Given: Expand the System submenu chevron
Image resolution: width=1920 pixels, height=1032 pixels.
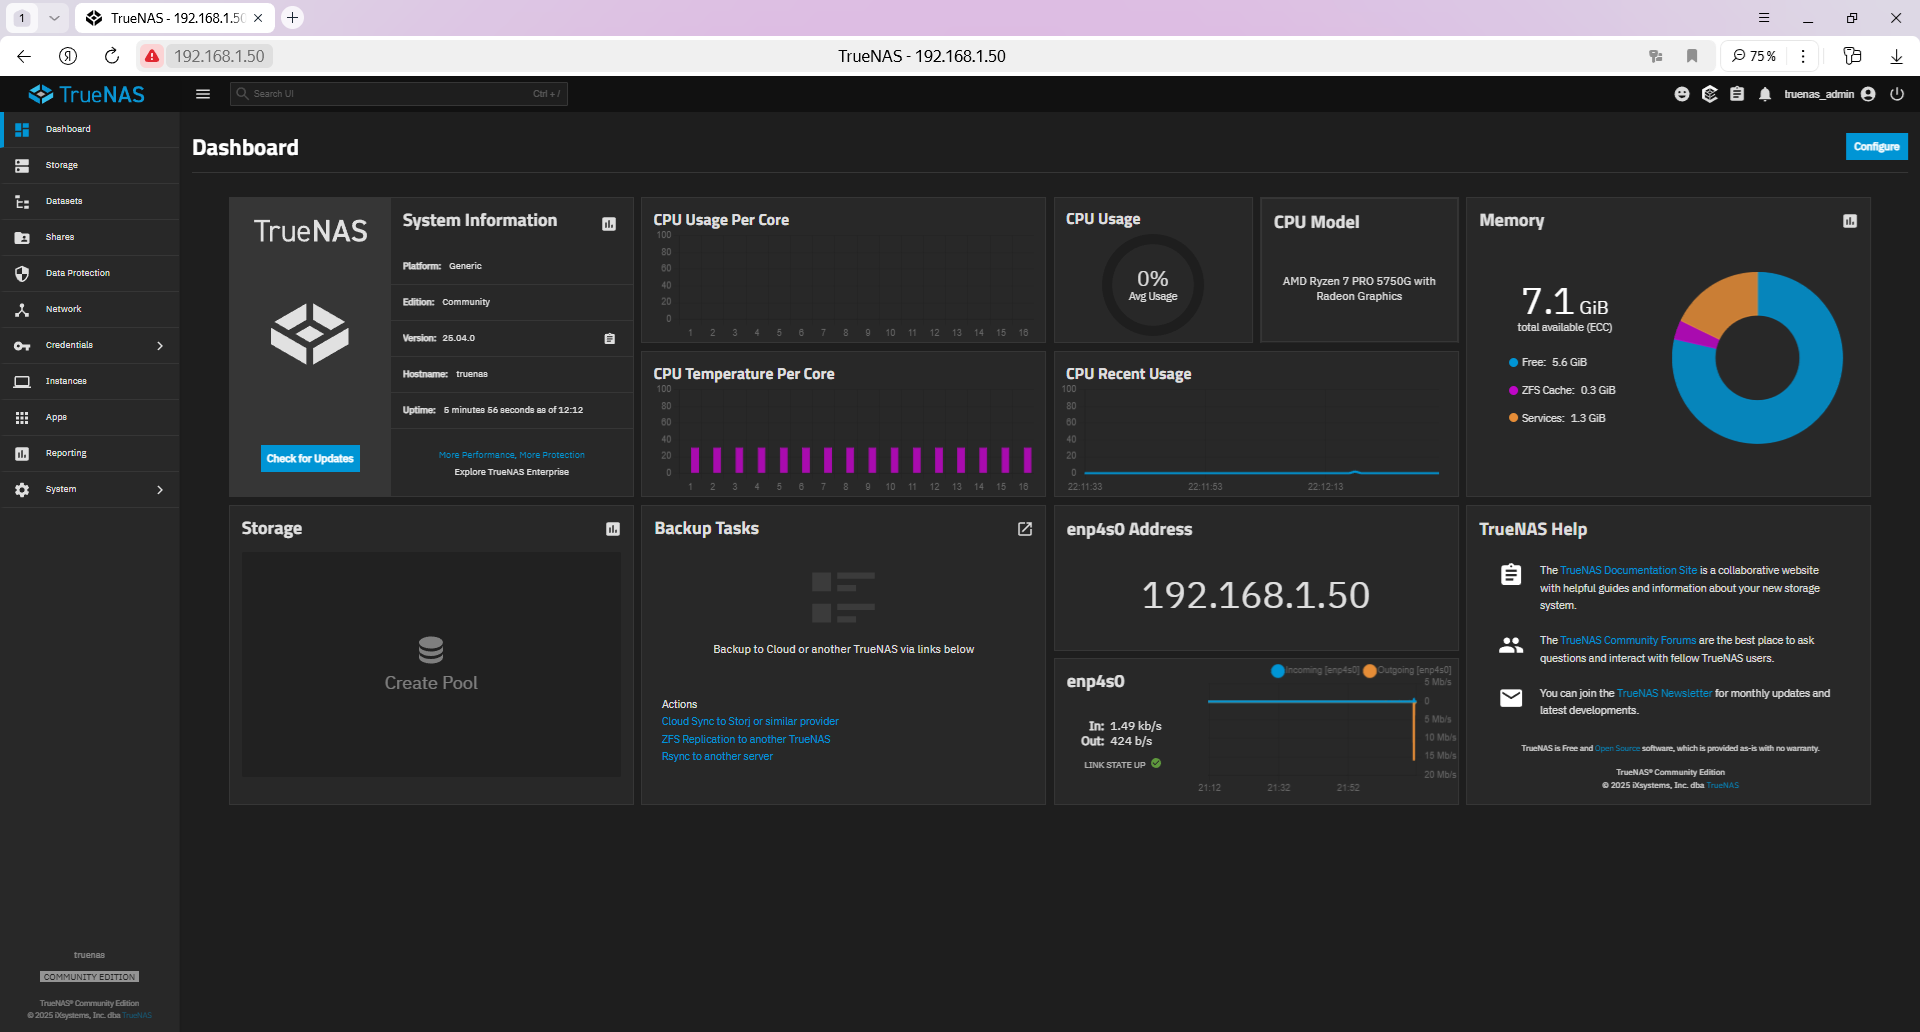Looking at the screenshot, I should click(160, 490).
